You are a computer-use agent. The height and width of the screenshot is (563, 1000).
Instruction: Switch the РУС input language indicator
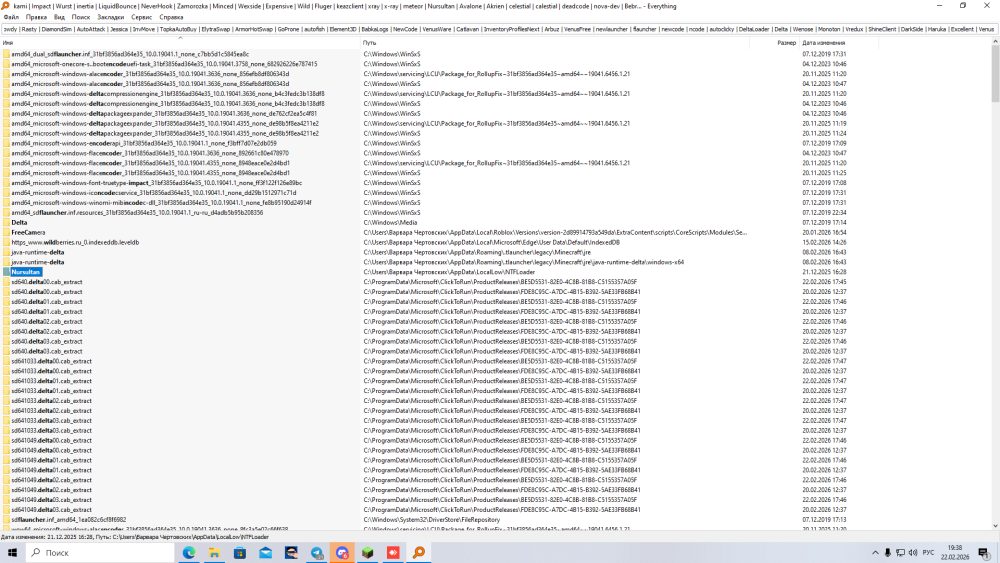(929, 553)
